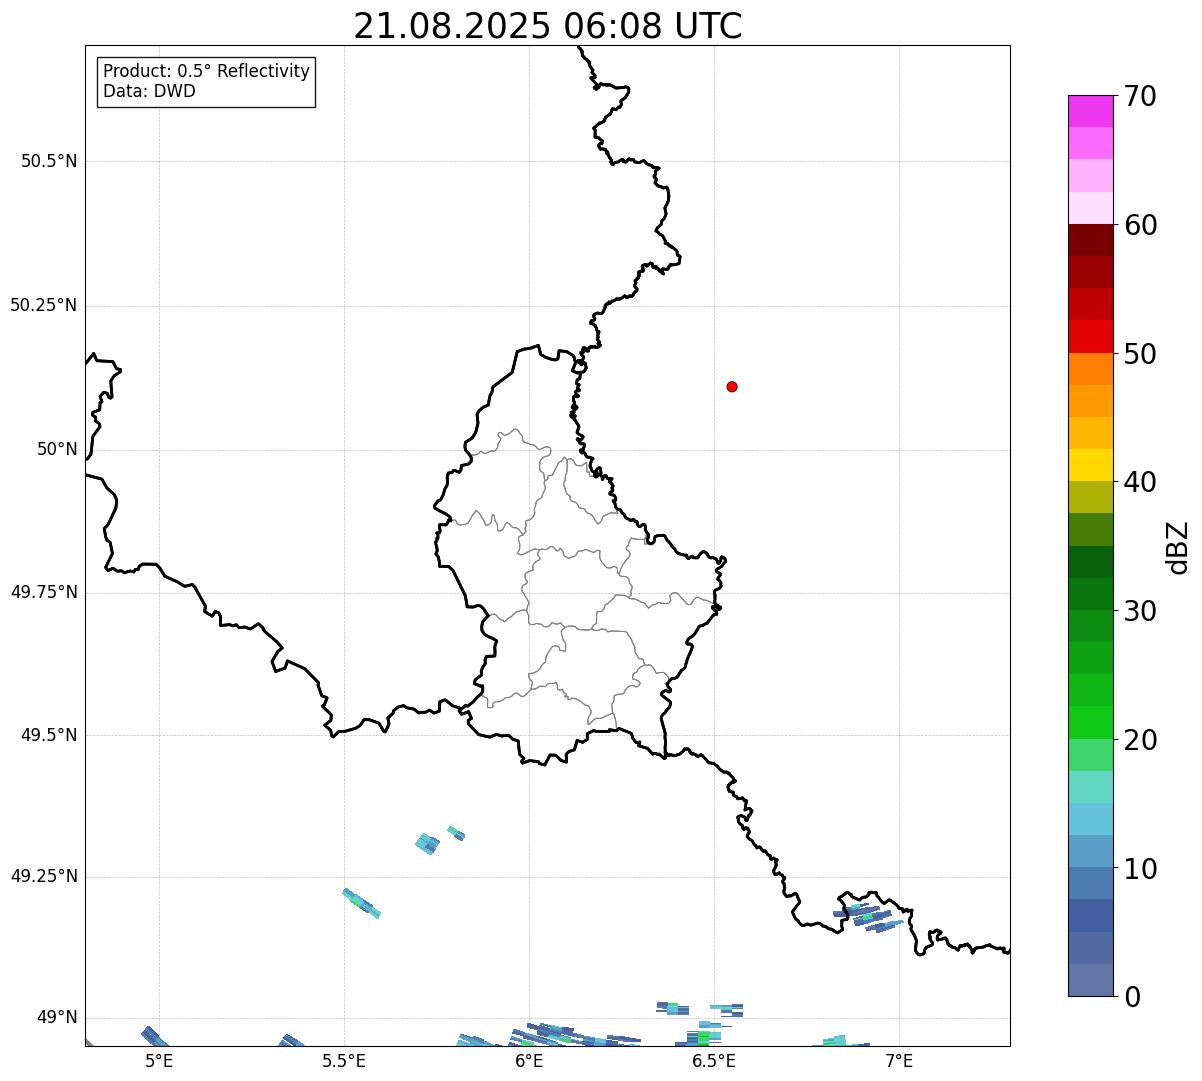
Task: Click the bright green colorbar swatch above 20
Action: (x=1090, y=723)
